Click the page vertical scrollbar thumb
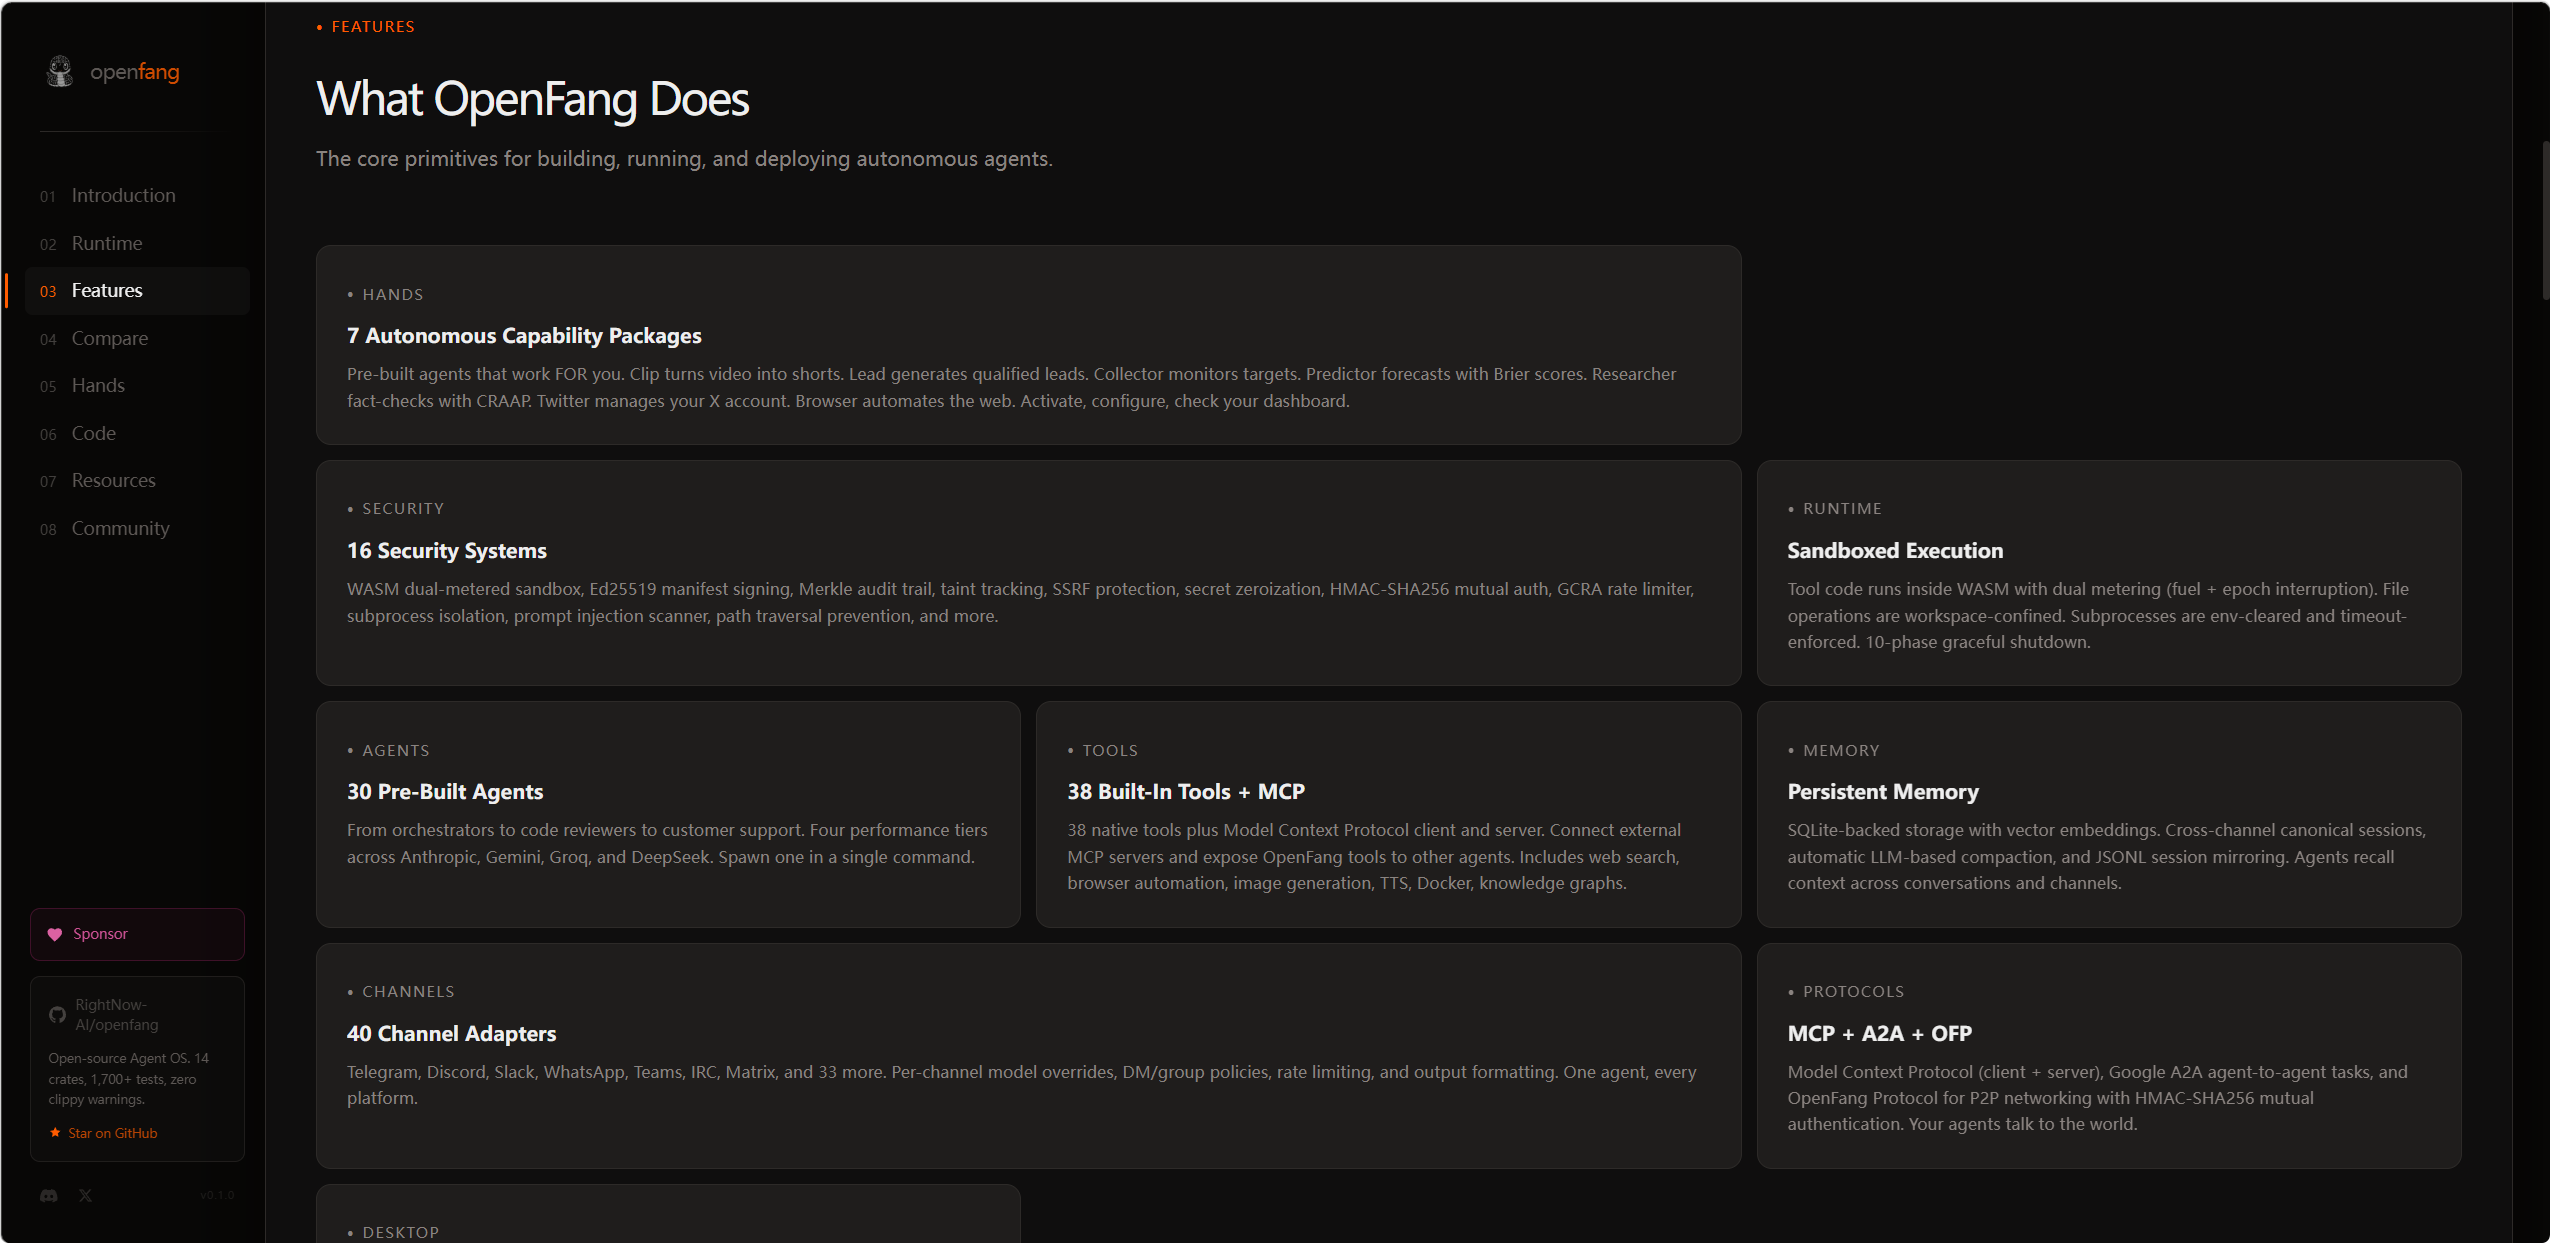2550x1243 pixels. (2545, 220)
